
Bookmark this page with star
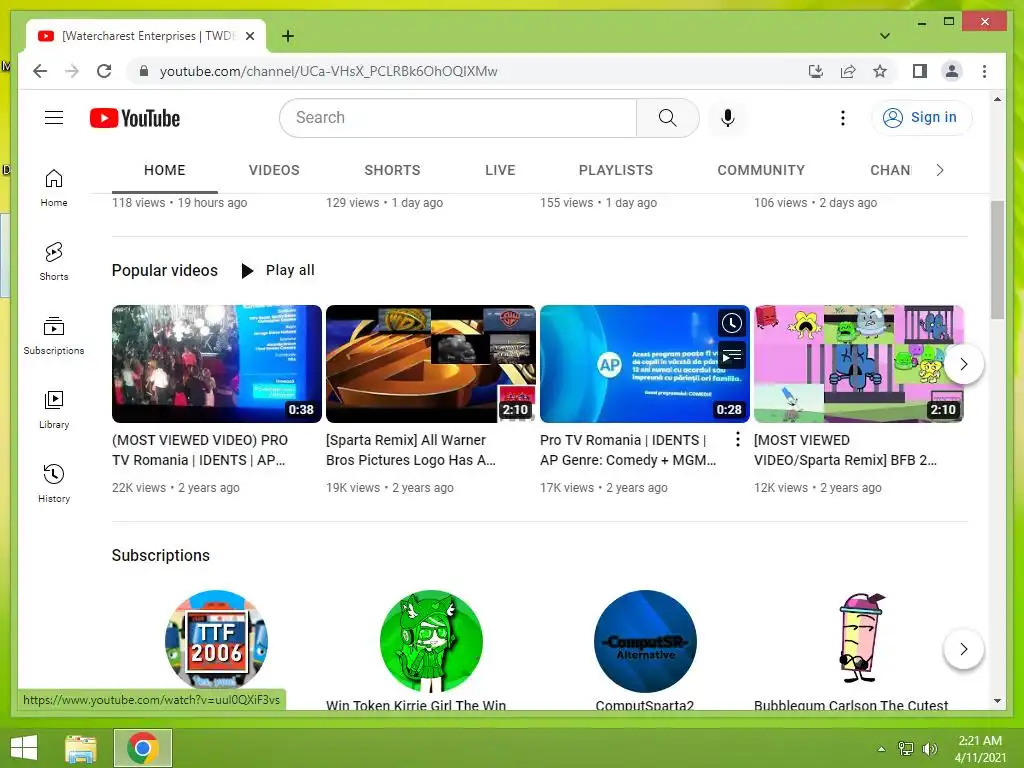click(880, 71)
